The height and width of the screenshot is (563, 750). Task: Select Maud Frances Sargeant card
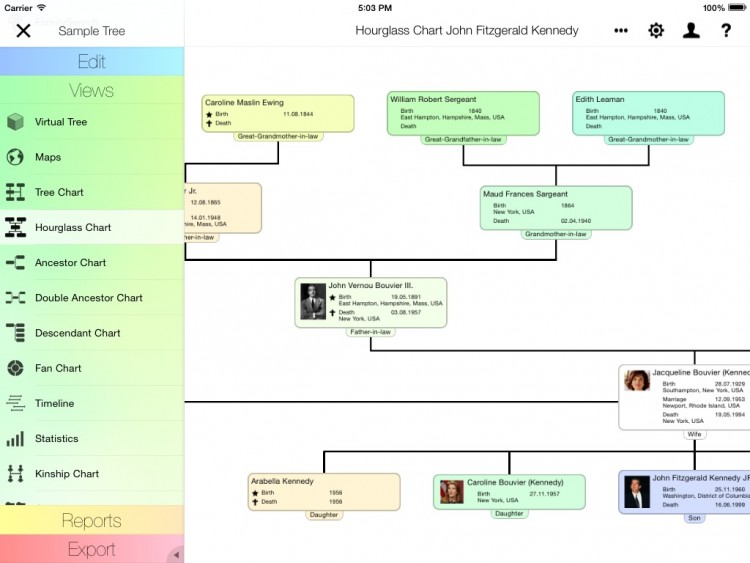tap(556, 208)
